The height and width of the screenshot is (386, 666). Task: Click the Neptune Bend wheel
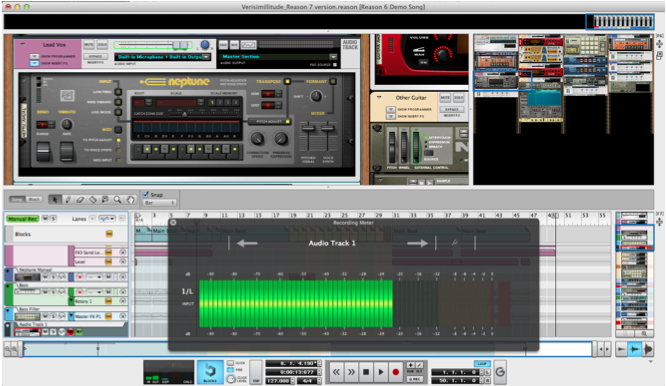43,152
